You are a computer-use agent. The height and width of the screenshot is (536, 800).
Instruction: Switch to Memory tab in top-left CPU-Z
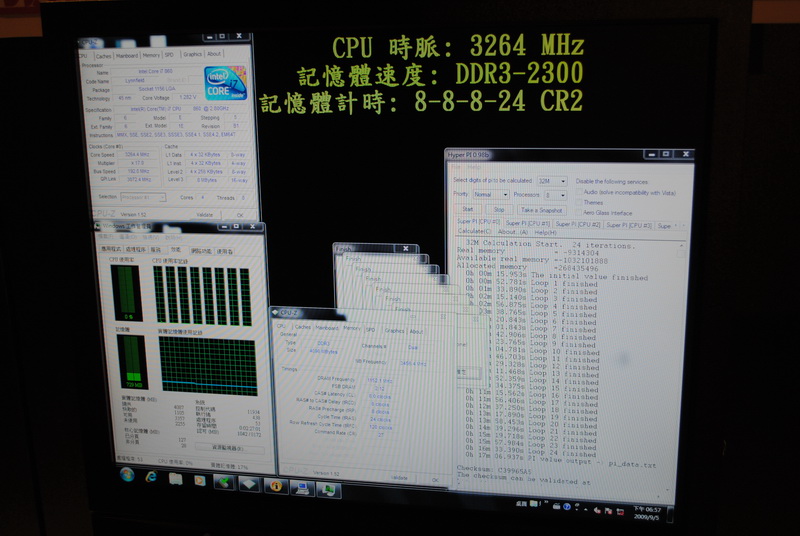coord(151,55)
